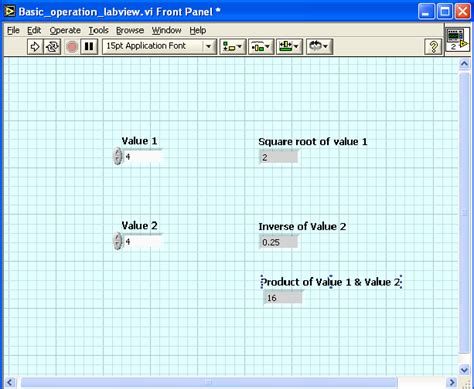The width and height of the screenshot is (474, 389).
Task: Open the Edit menu
Action: coord(34,30)
